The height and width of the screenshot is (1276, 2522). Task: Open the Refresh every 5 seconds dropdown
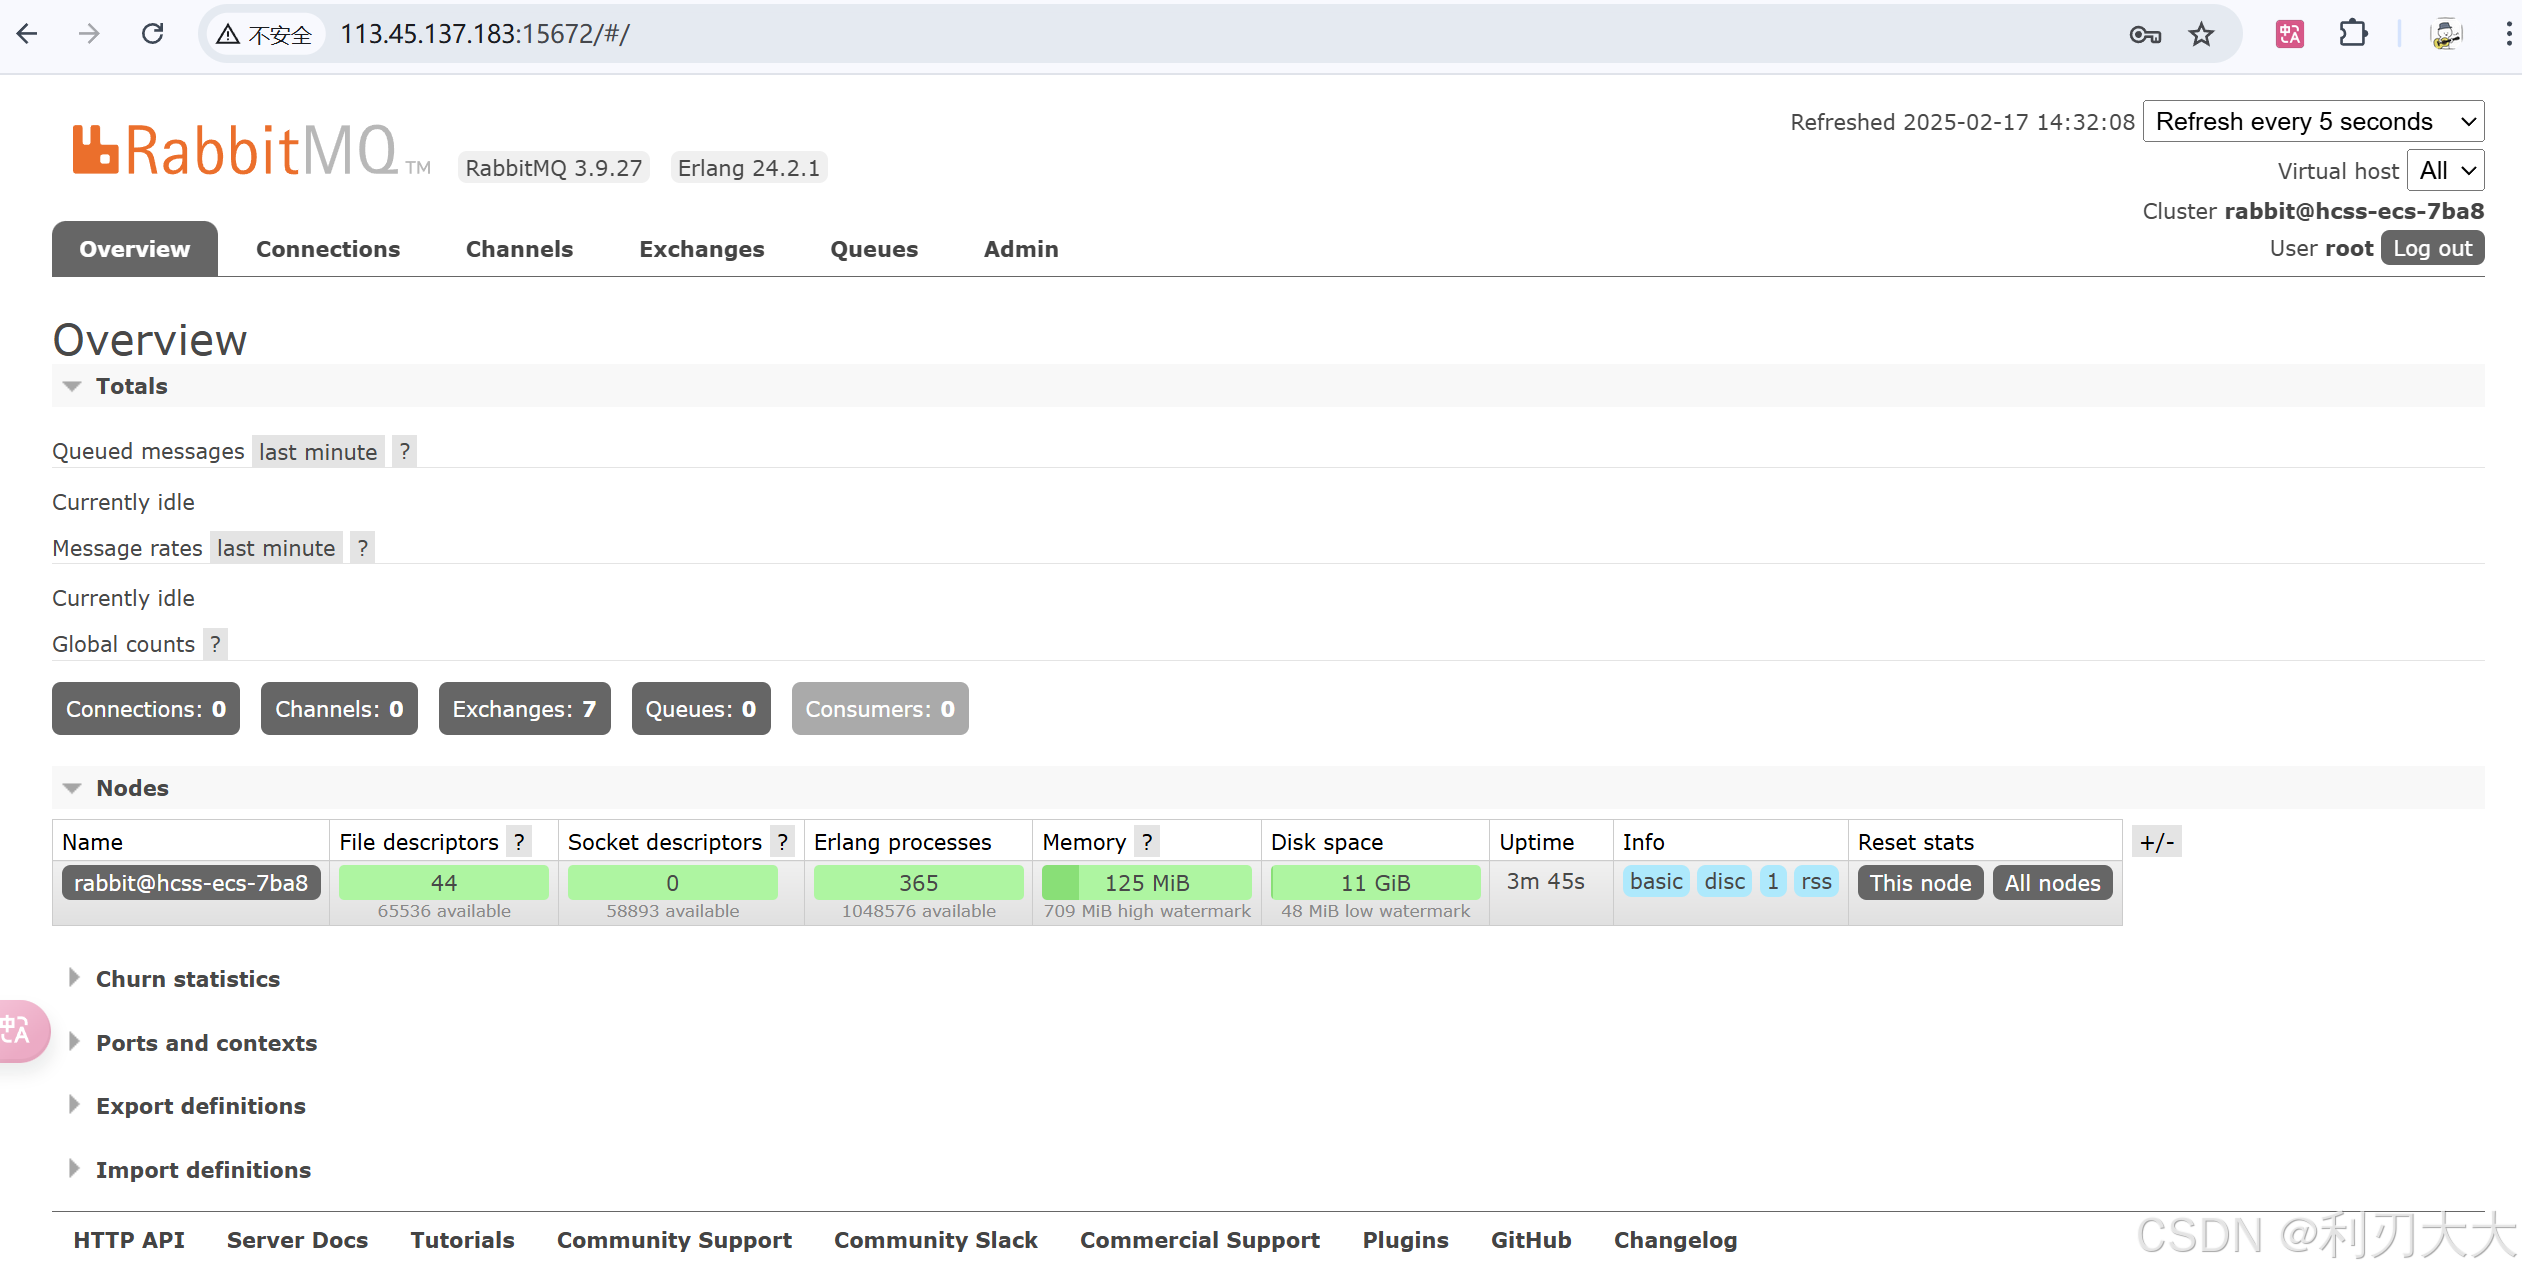coord(2313,122)
